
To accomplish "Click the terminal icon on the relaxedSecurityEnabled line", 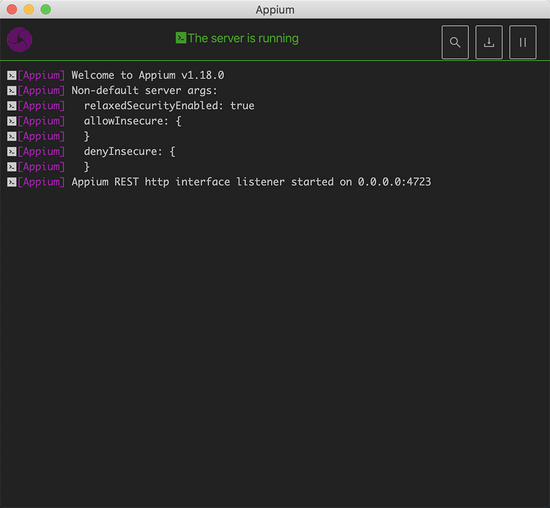I will click(12, 106).
